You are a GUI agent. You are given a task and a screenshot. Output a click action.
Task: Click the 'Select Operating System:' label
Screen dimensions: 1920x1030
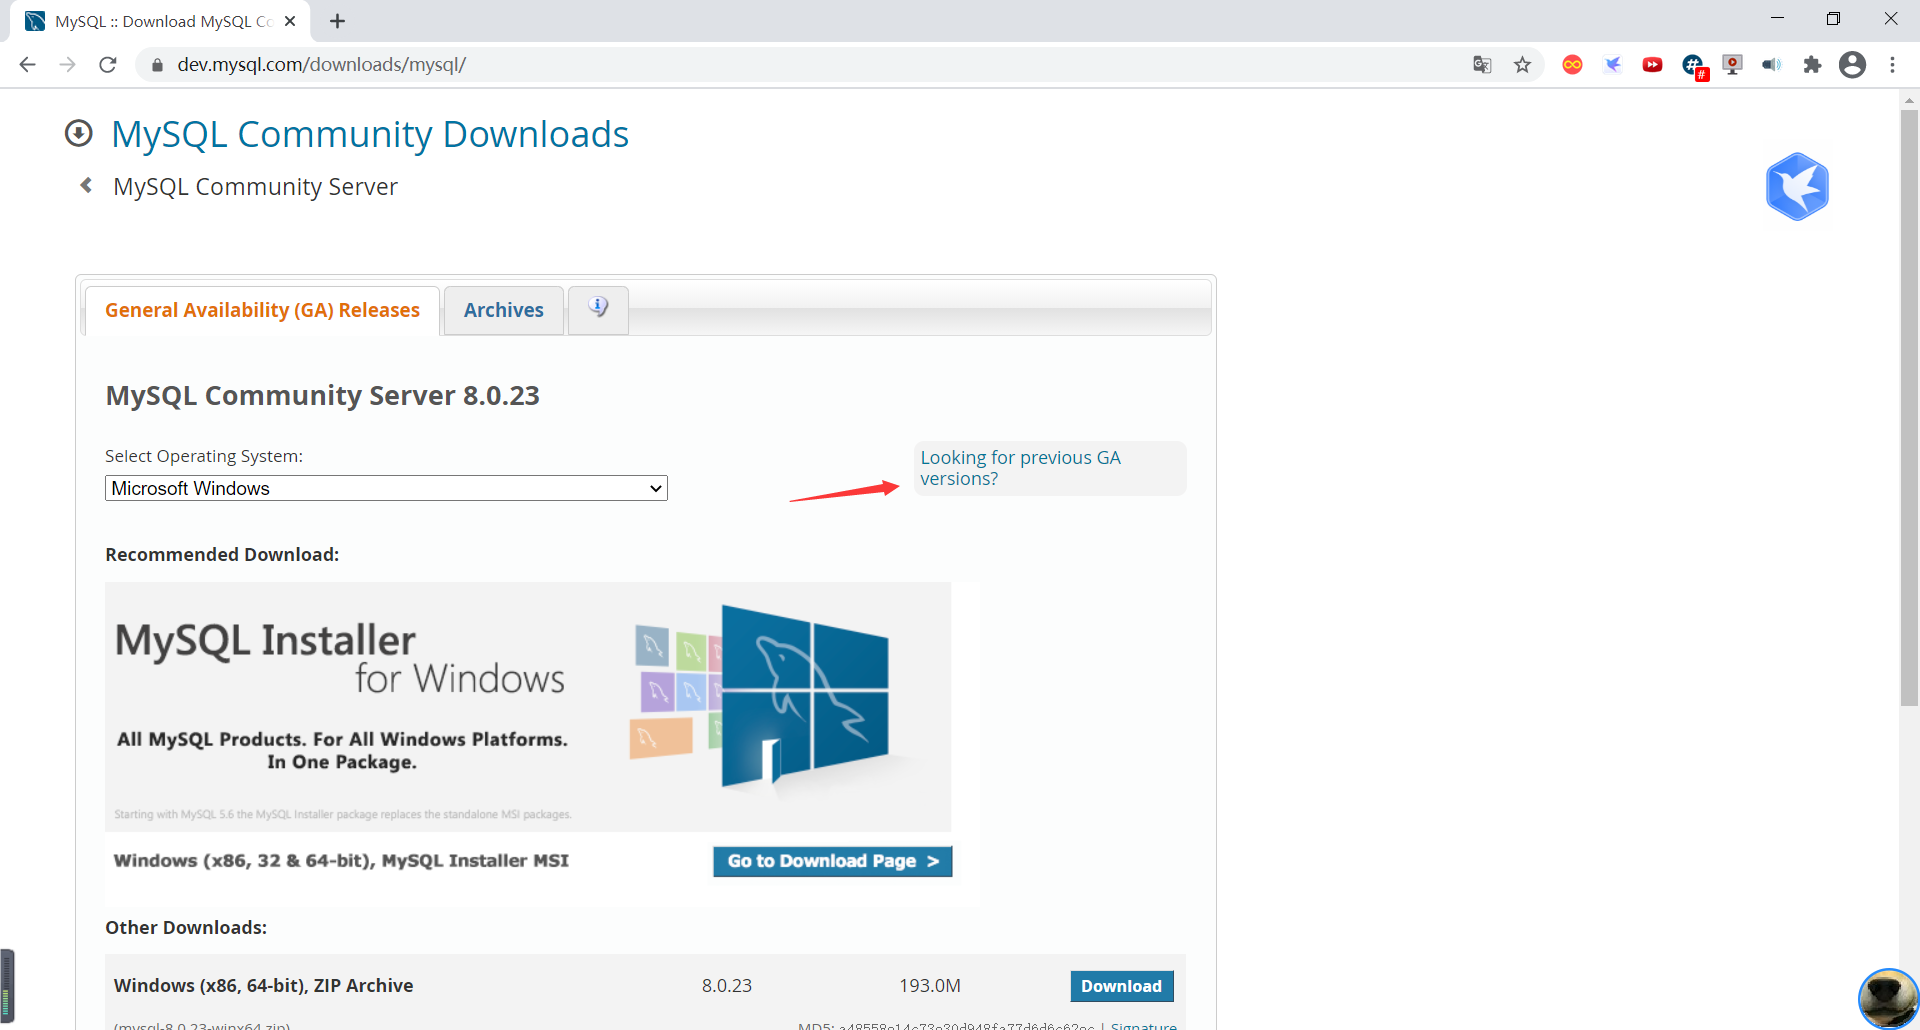(204, 456)
